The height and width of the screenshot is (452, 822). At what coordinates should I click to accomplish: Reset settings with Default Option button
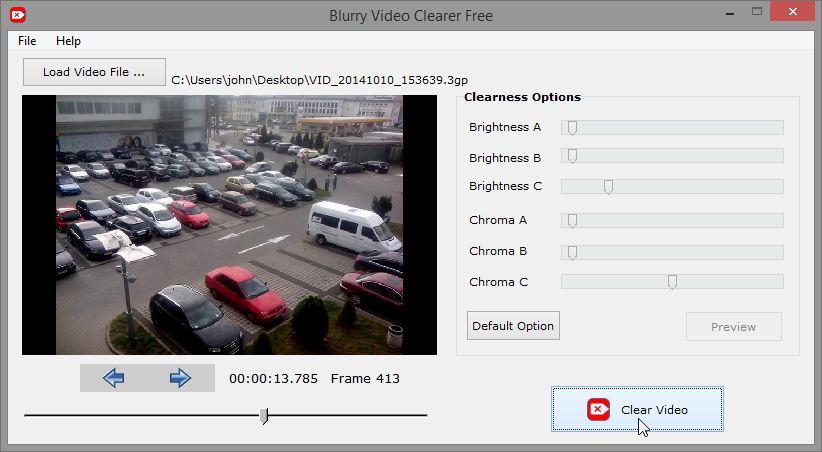(513, 326)
